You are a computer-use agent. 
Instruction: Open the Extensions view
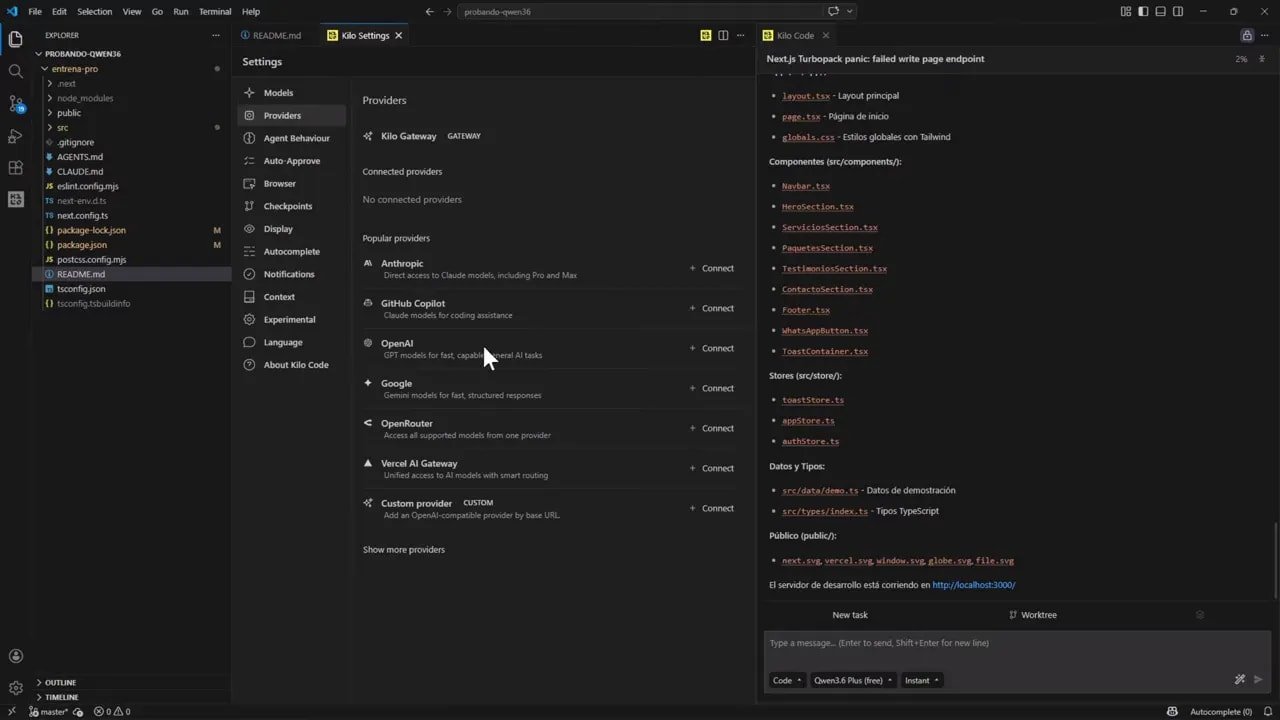[15, 168]
